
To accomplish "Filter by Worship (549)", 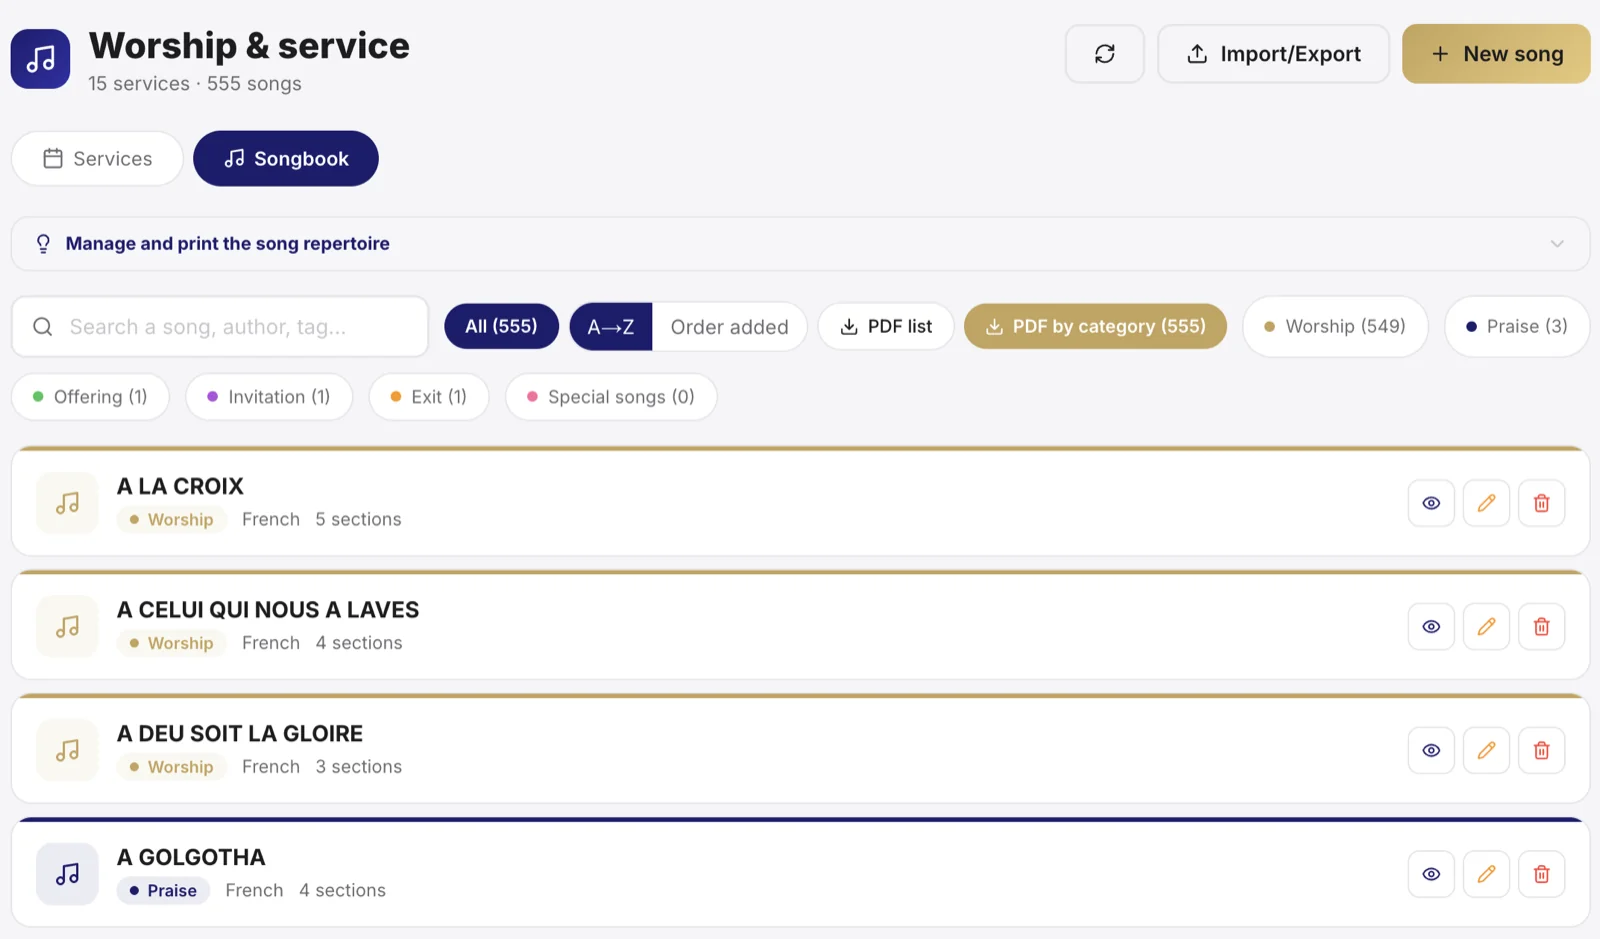I will point(1335,327).
